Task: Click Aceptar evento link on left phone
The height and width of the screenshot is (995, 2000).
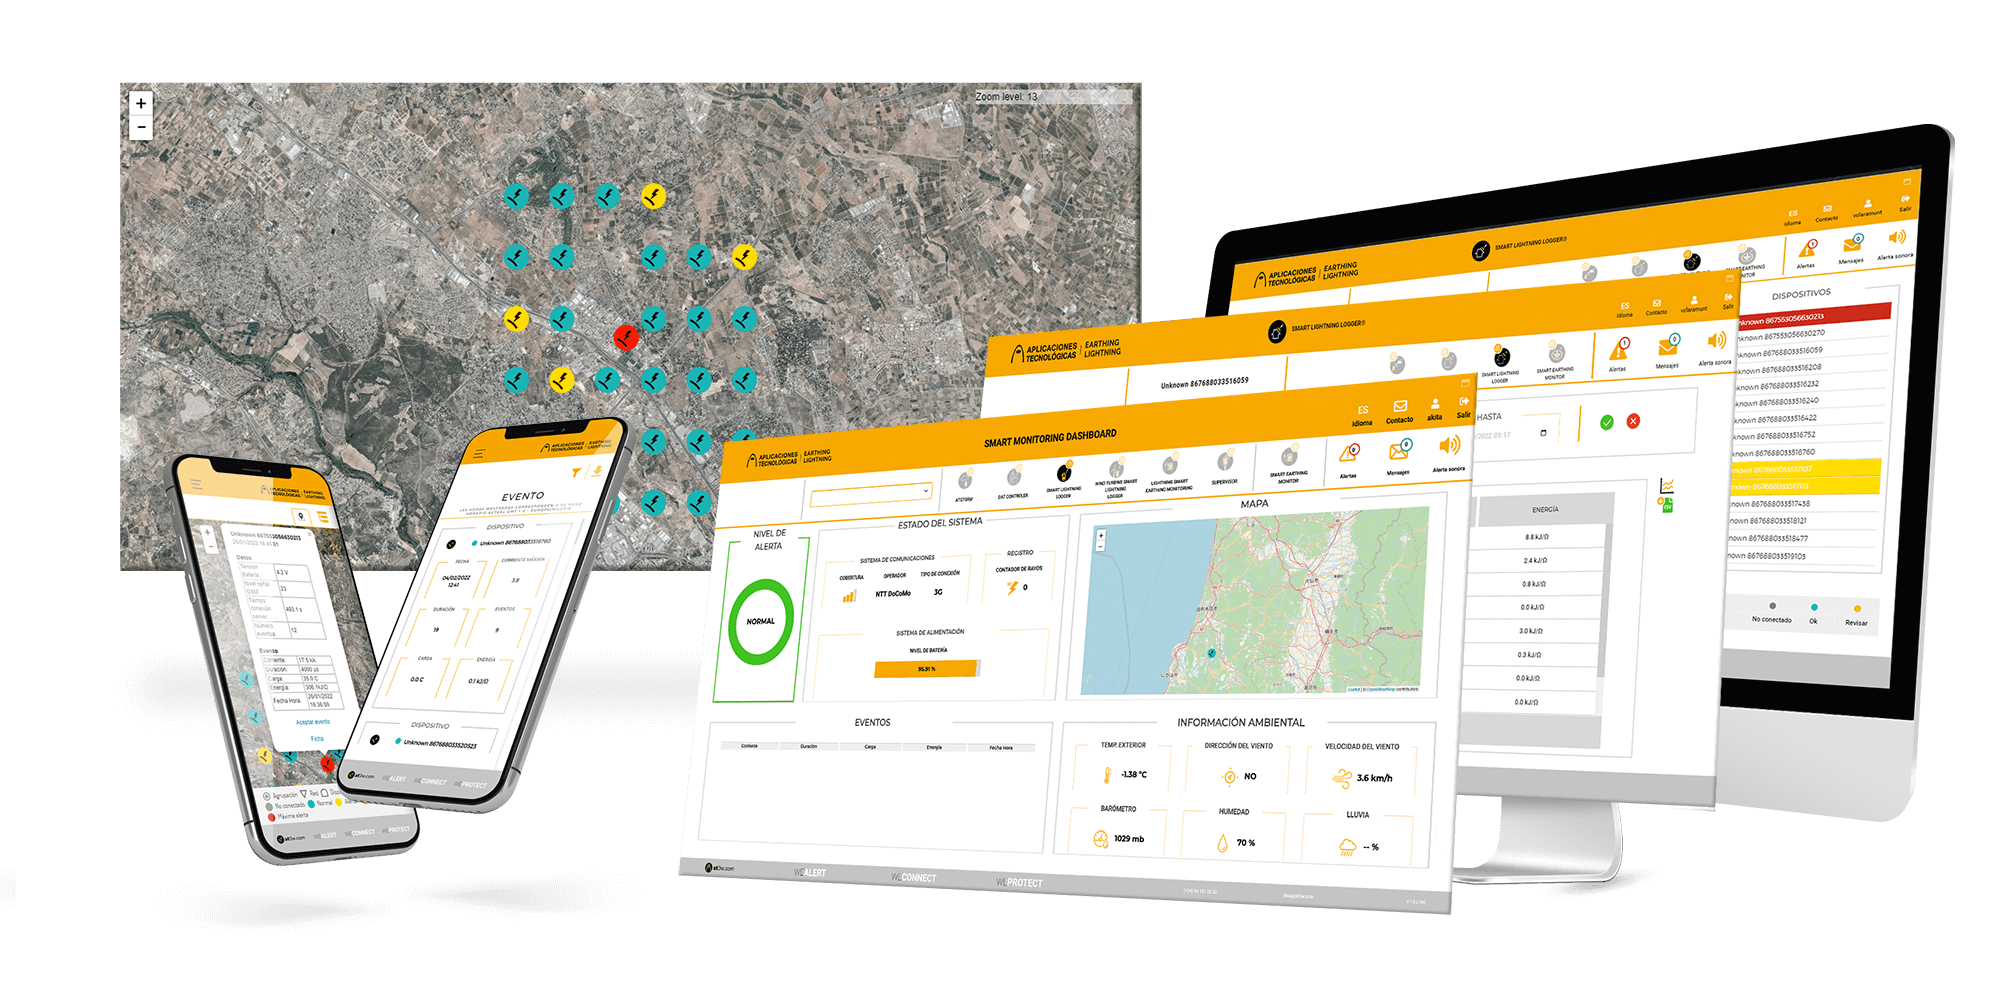Action: point(313,722)
